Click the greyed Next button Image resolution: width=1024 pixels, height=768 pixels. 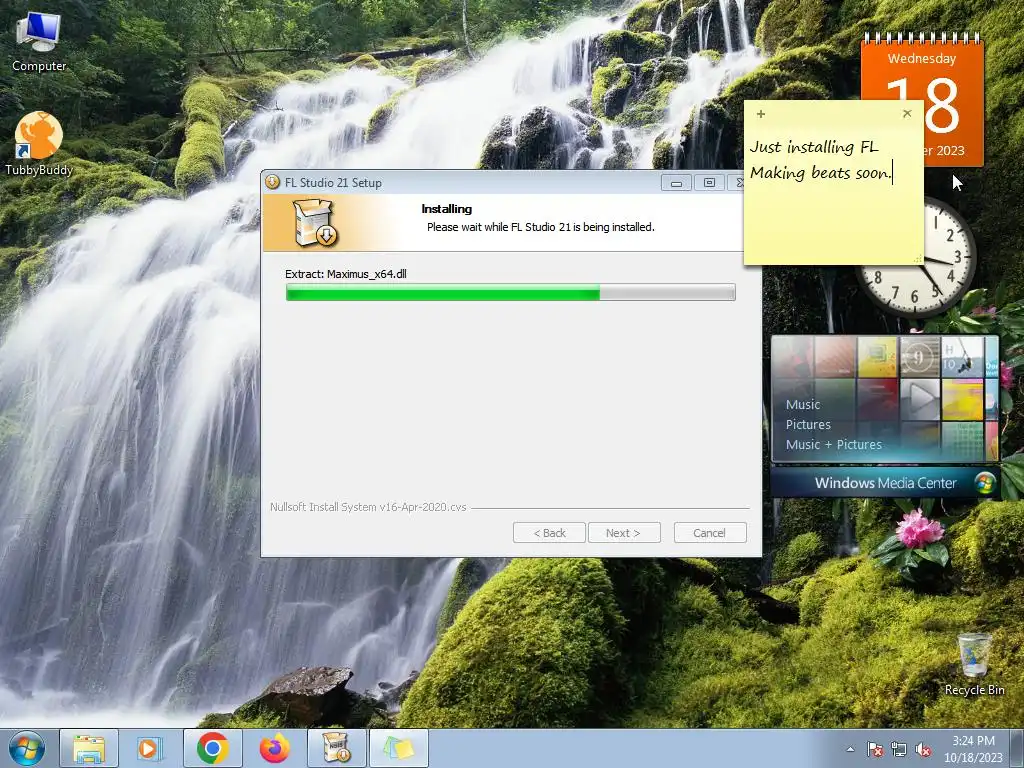tap(624, 533)
